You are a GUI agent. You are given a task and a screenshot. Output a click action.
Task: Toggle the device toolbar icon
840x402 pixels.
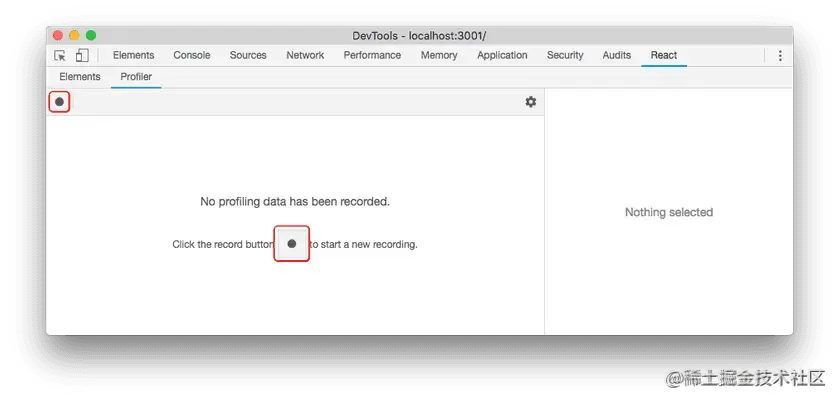[82, 55]
